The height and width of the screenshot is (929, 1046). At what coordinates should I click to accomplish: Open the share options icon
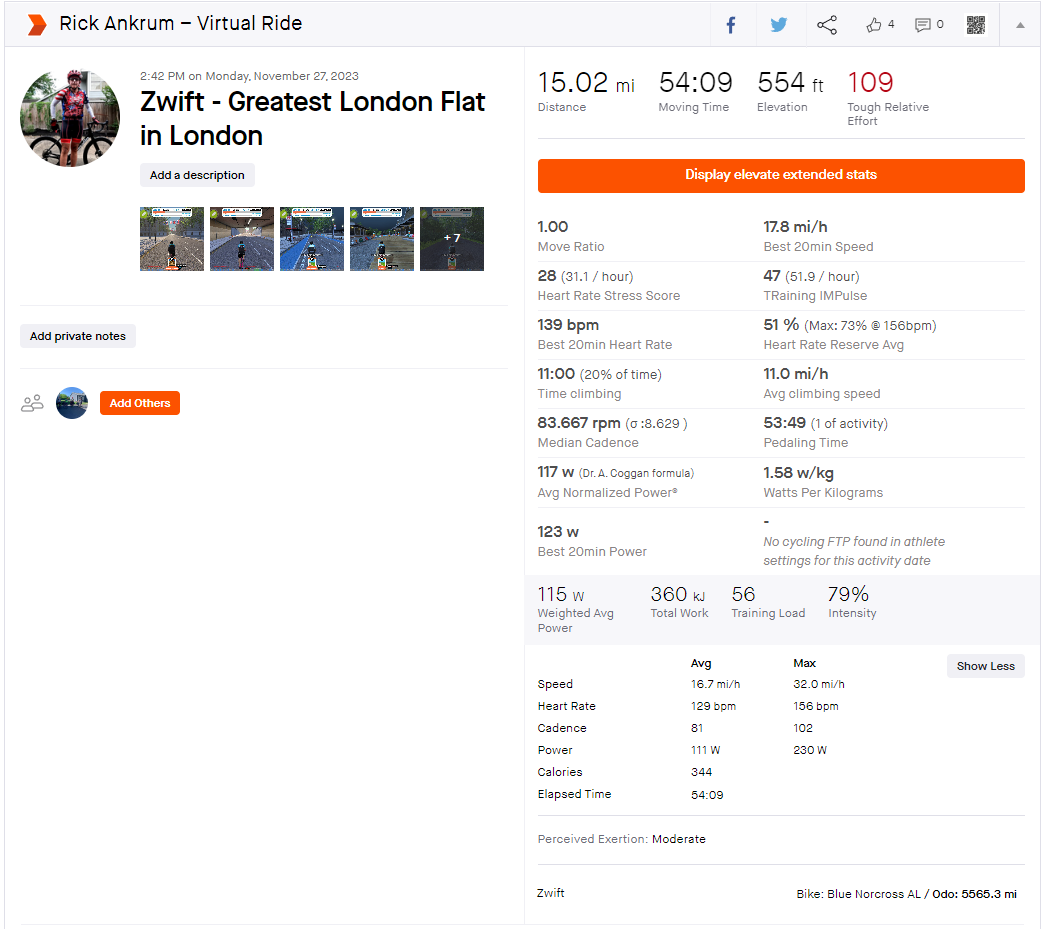[827, 25]
